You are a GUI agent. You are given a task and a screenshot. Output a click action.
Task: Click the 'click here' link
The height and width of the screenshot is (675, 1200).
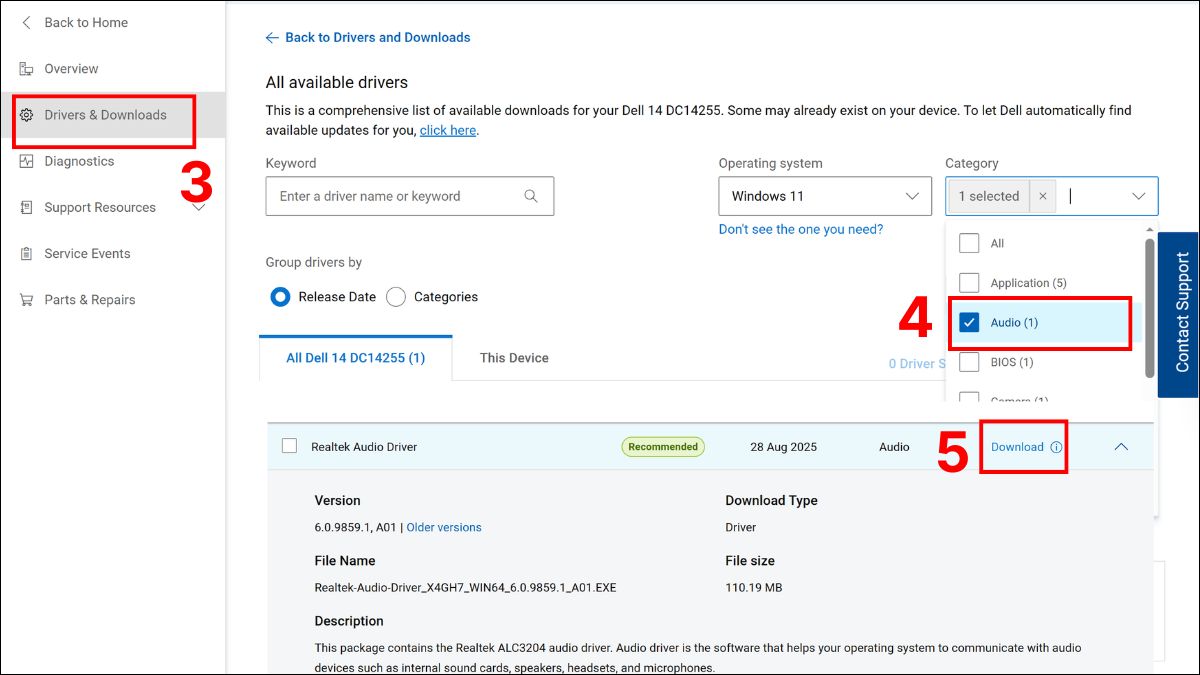tap(448, 130)
